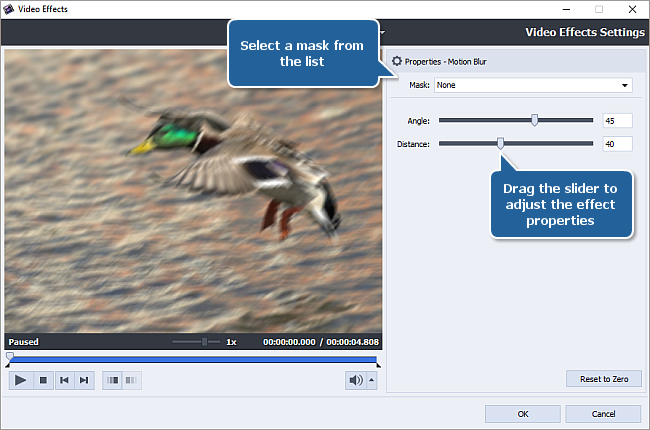Click the duck video preview

tap(193, 191)
